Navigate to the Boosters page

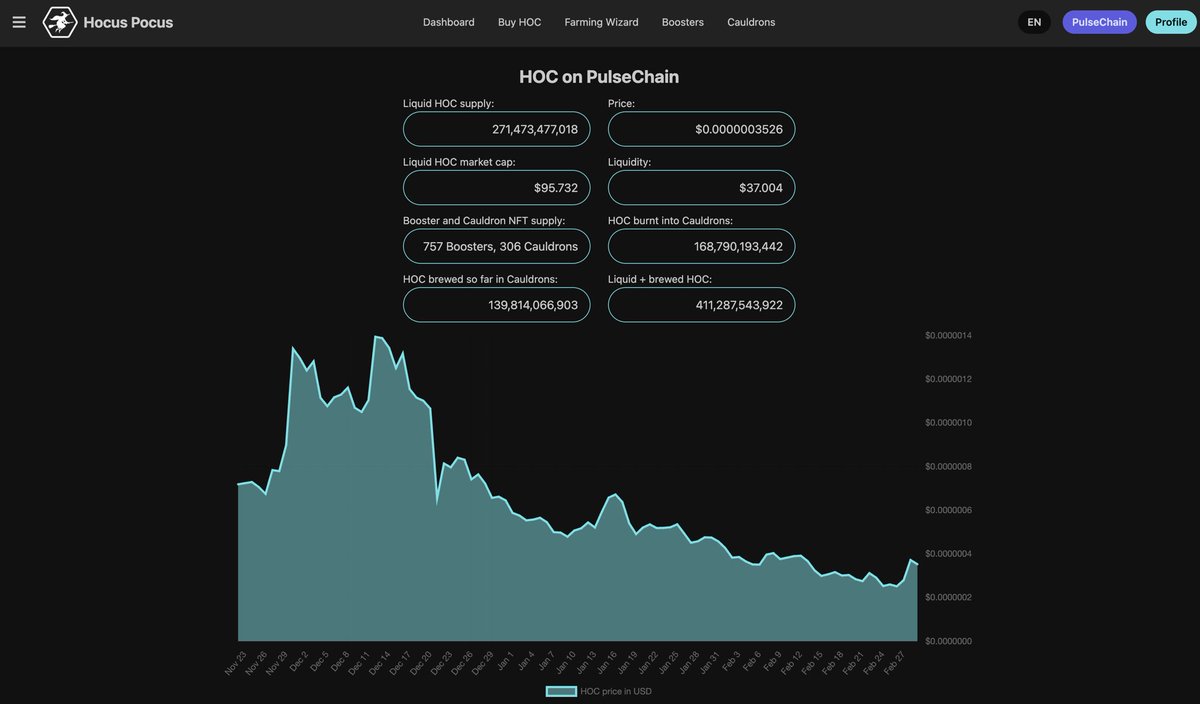(x=683, y=22)
